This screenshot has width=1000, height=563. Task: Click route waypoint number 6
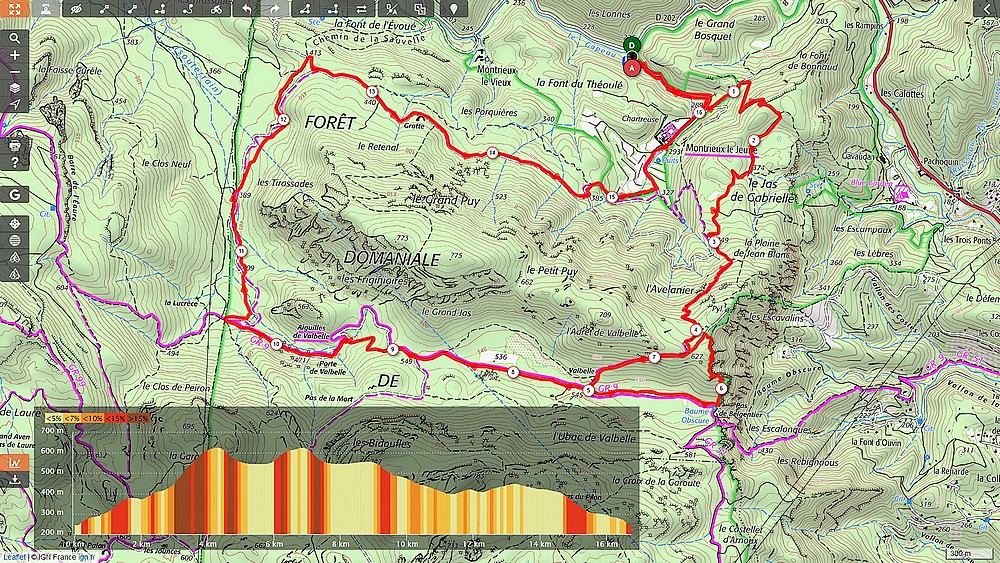pos(721,388)
